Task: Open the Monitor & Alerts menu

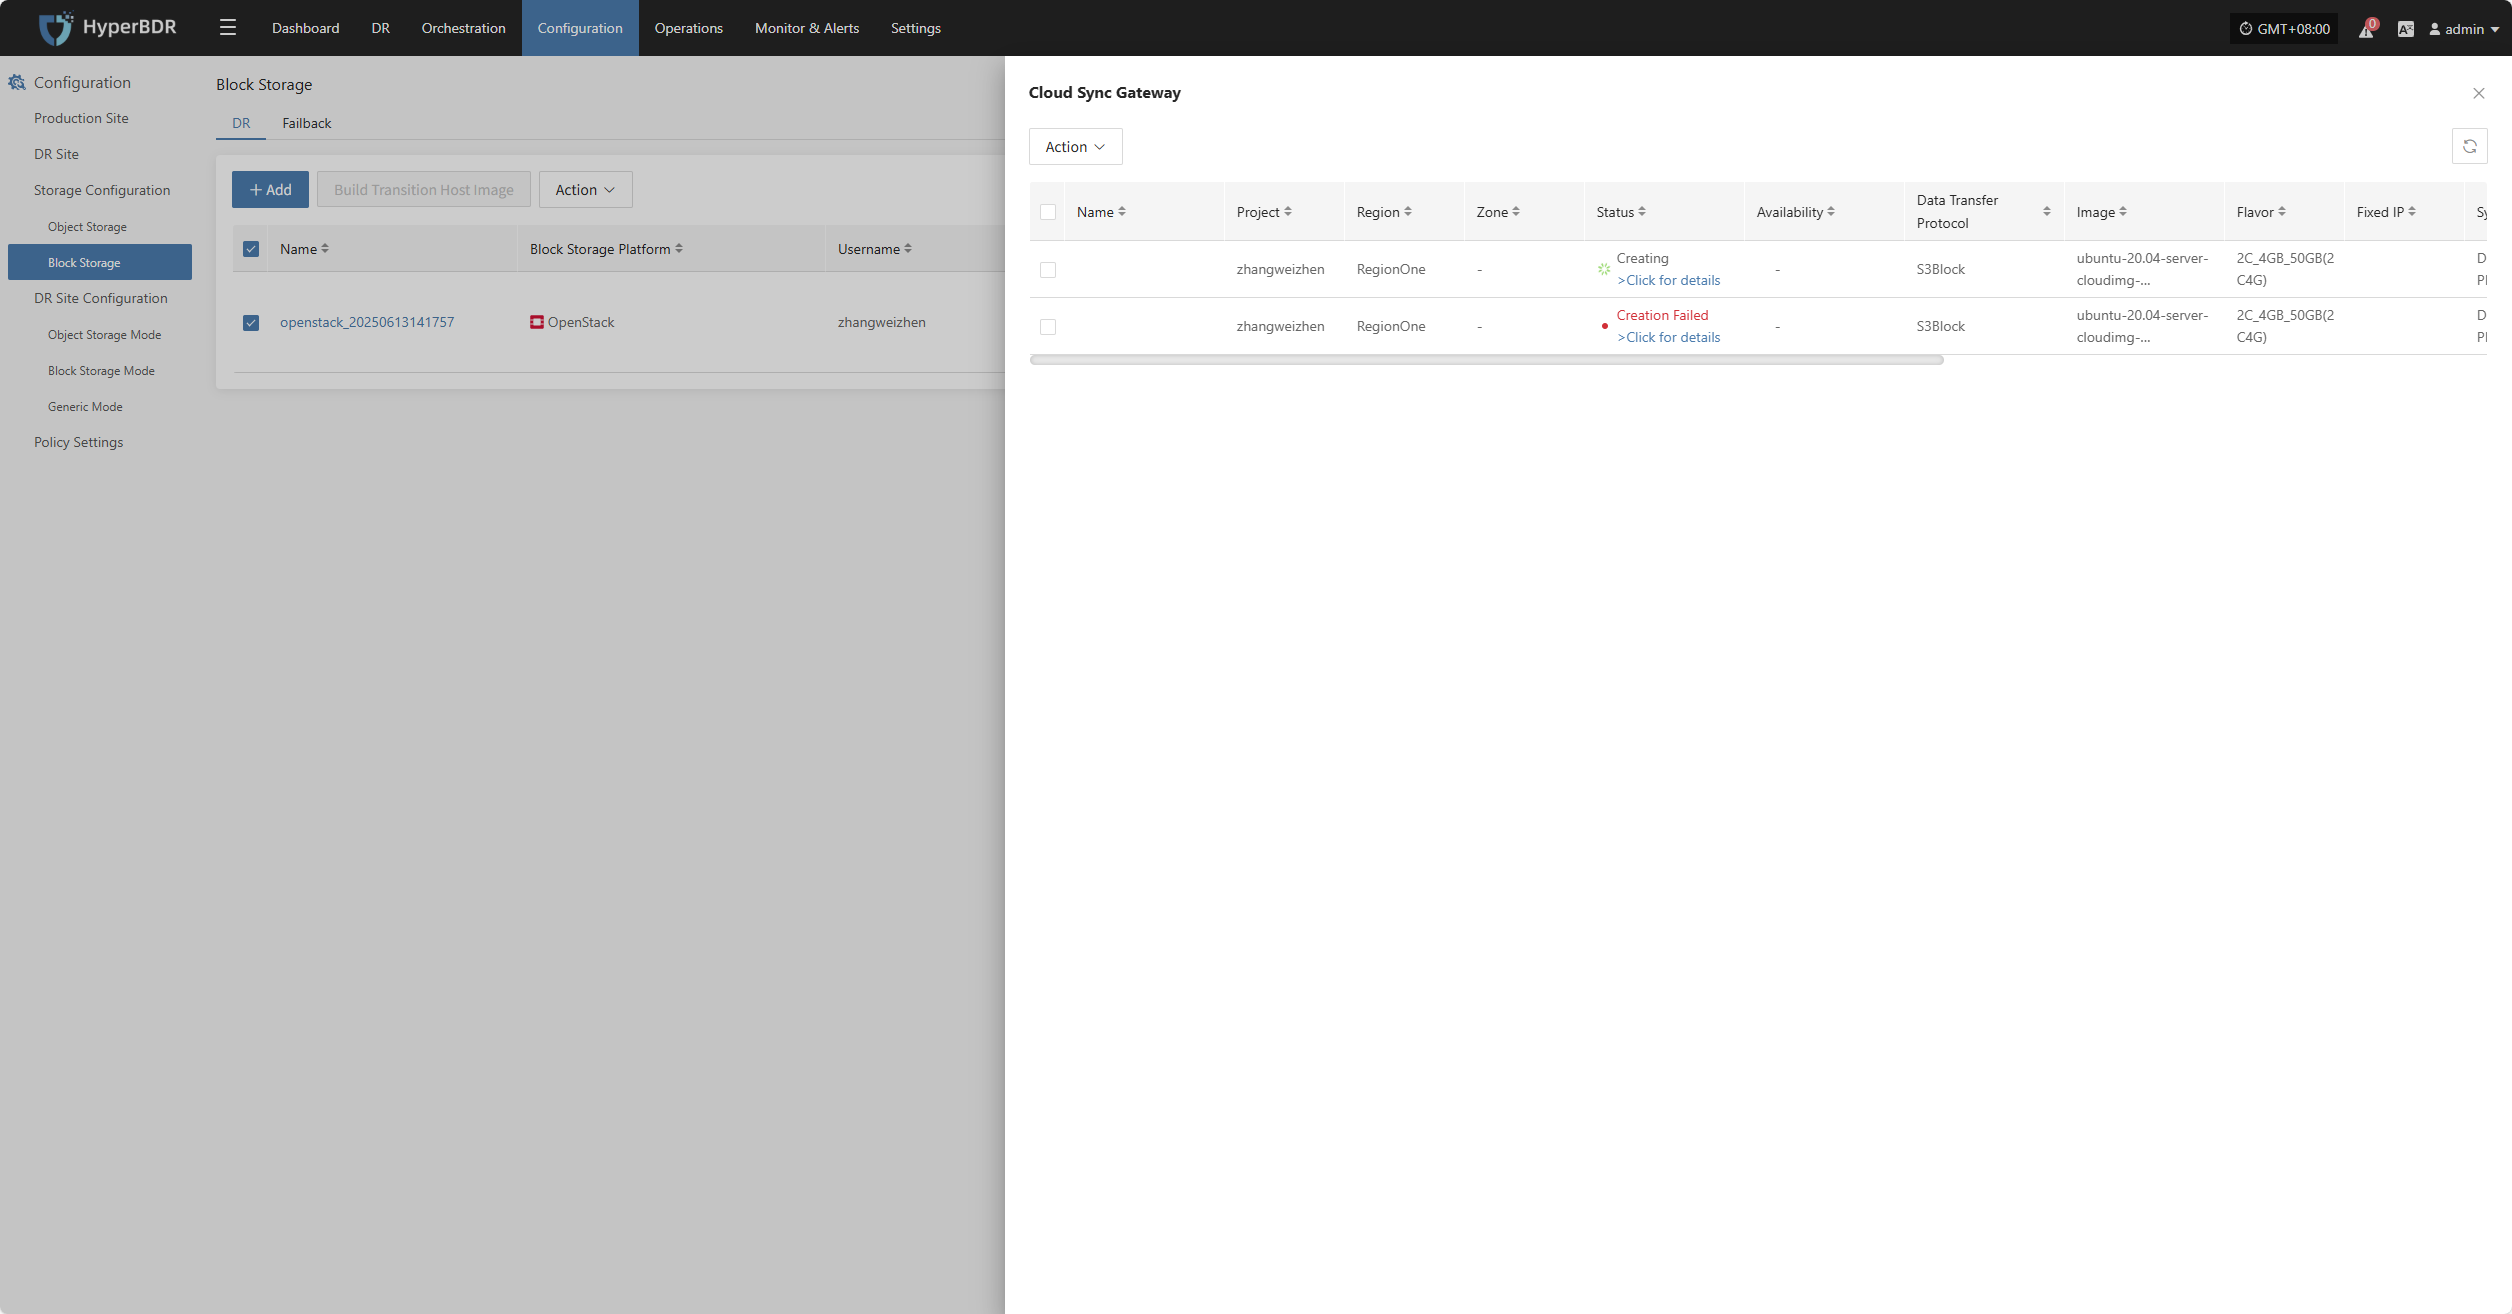Action: click(x=806, y=28)
